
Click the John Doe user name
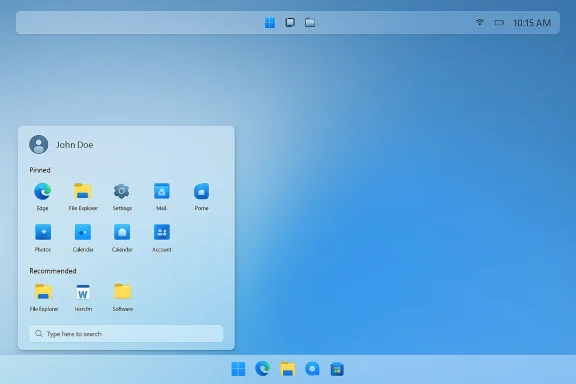(x=75, y=145)
